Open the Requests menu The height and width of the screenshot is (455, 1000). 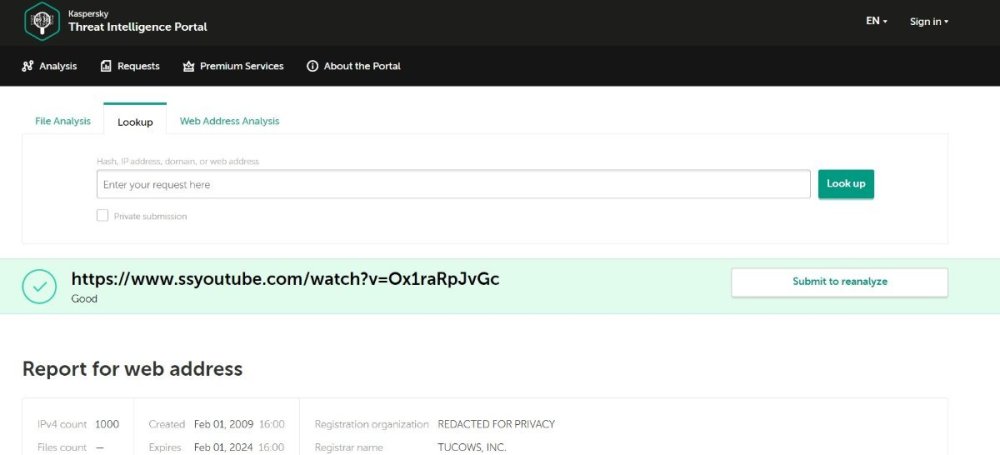[x=130, y=66]
